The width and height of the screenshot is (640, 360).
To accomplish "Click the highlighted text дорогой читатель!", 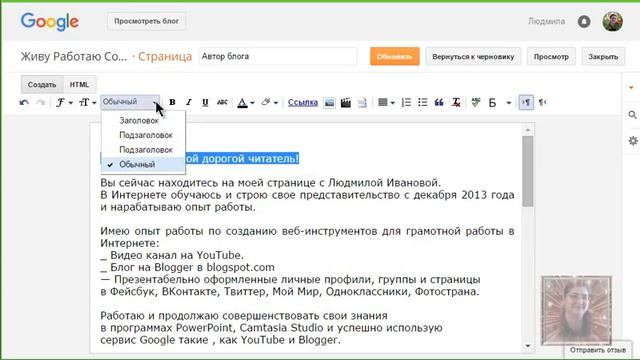I will pyautogui.click(x=251, y=158).
